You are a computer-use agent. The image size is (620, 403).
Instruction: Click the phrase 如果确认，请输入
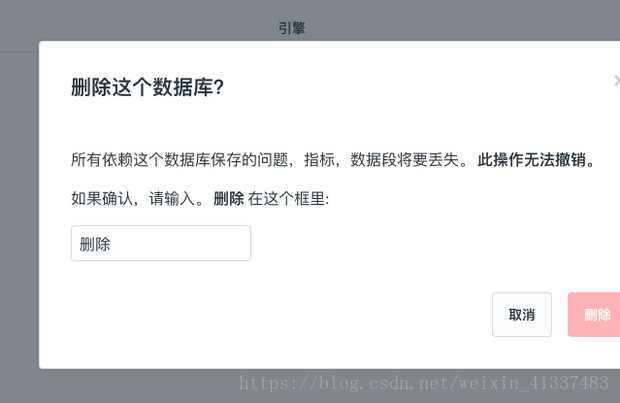pyautogui.click(x=133, y=199)
